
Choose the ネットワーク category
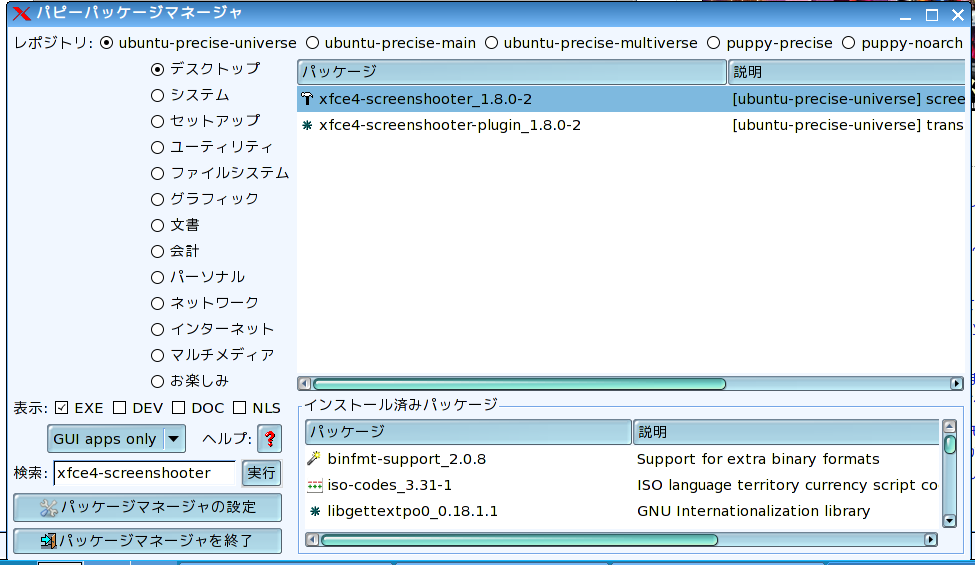pos(157,303)
